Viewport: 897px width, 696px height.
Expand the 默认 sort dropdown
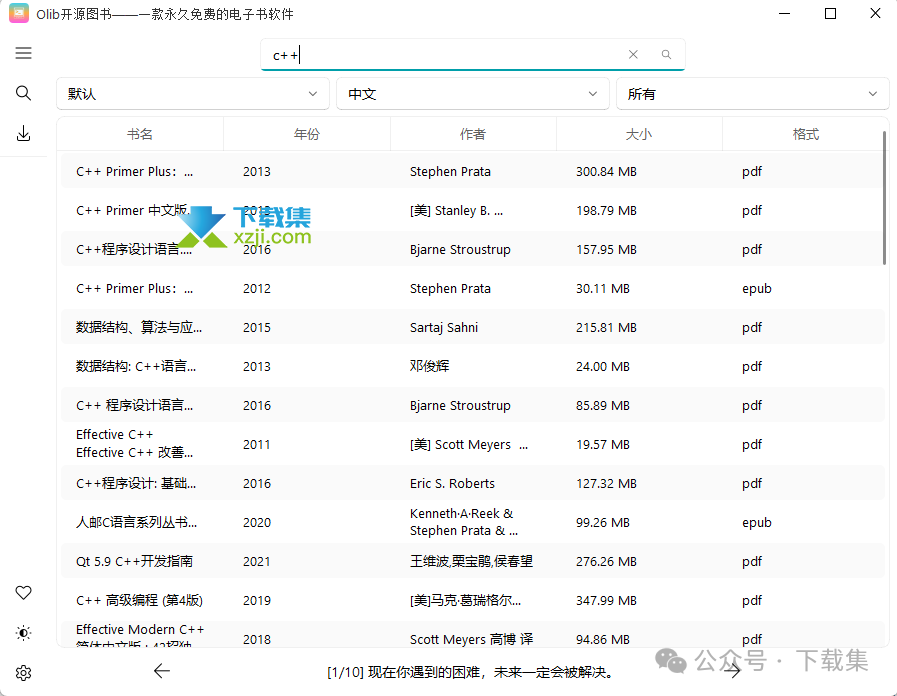click(193, 94)
